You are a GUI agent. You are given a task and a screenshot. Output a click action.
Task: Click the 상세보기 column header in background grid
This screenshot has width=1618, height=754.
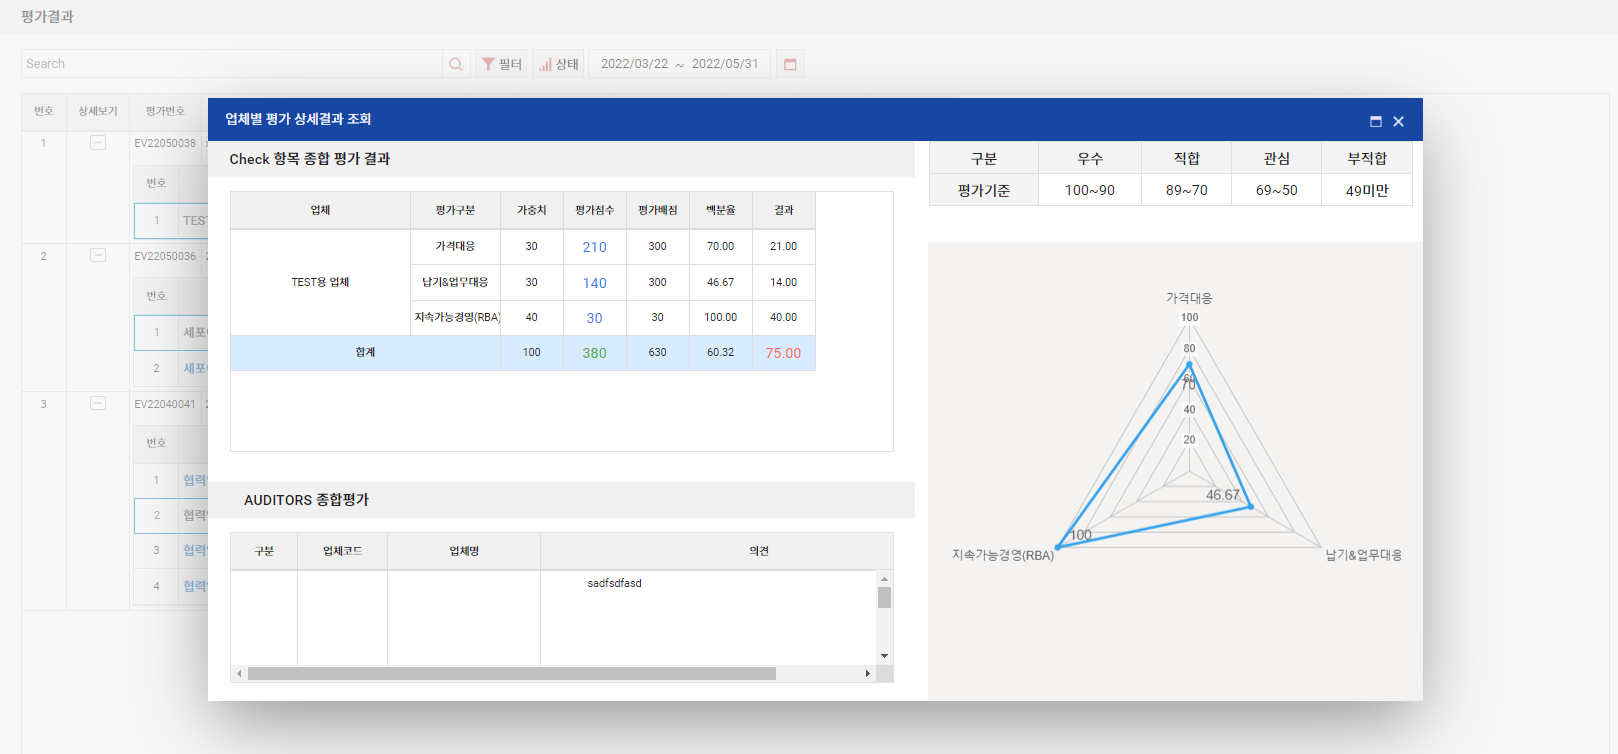click(98, 111)
